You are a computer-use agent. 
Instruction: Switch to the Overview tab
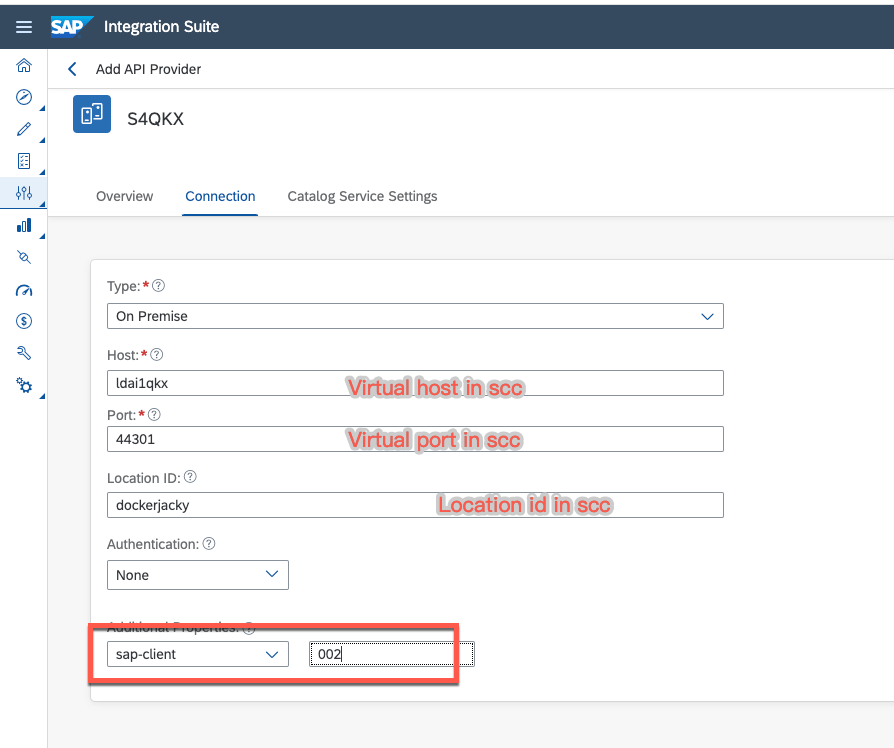tap(124, 196)
